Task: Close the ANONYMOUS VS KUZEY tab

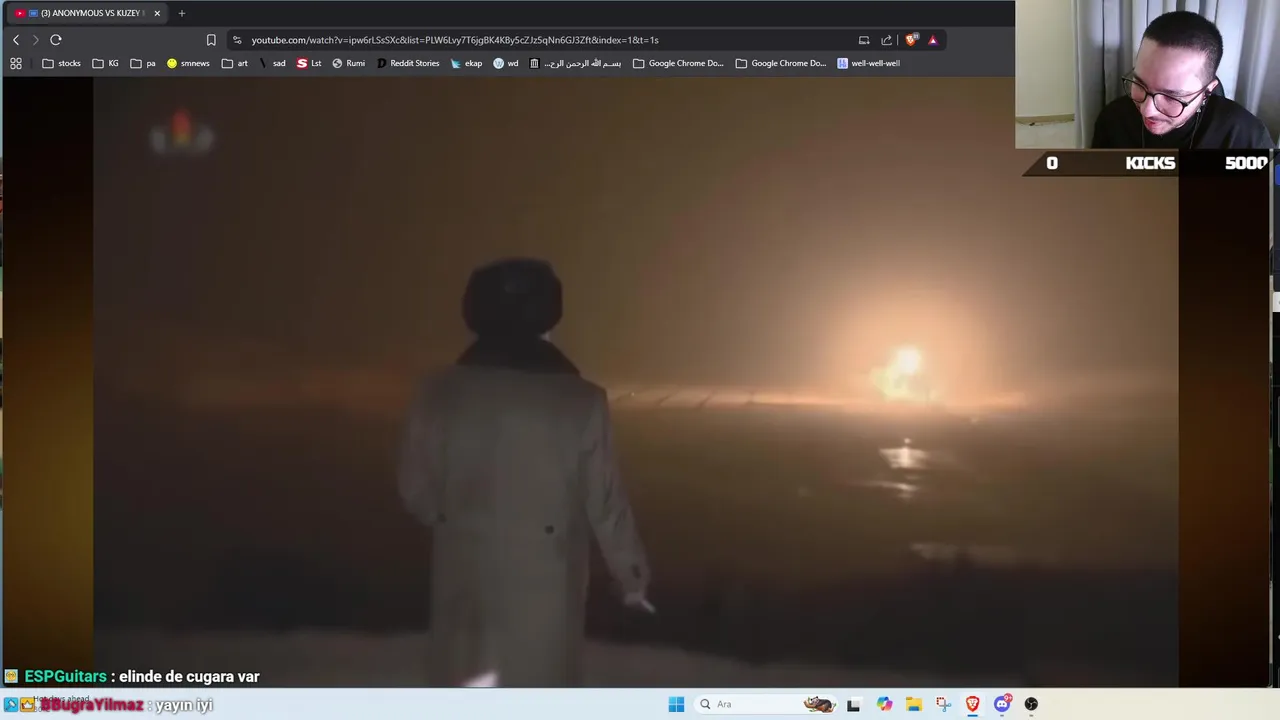Action: tap(157, 13)
